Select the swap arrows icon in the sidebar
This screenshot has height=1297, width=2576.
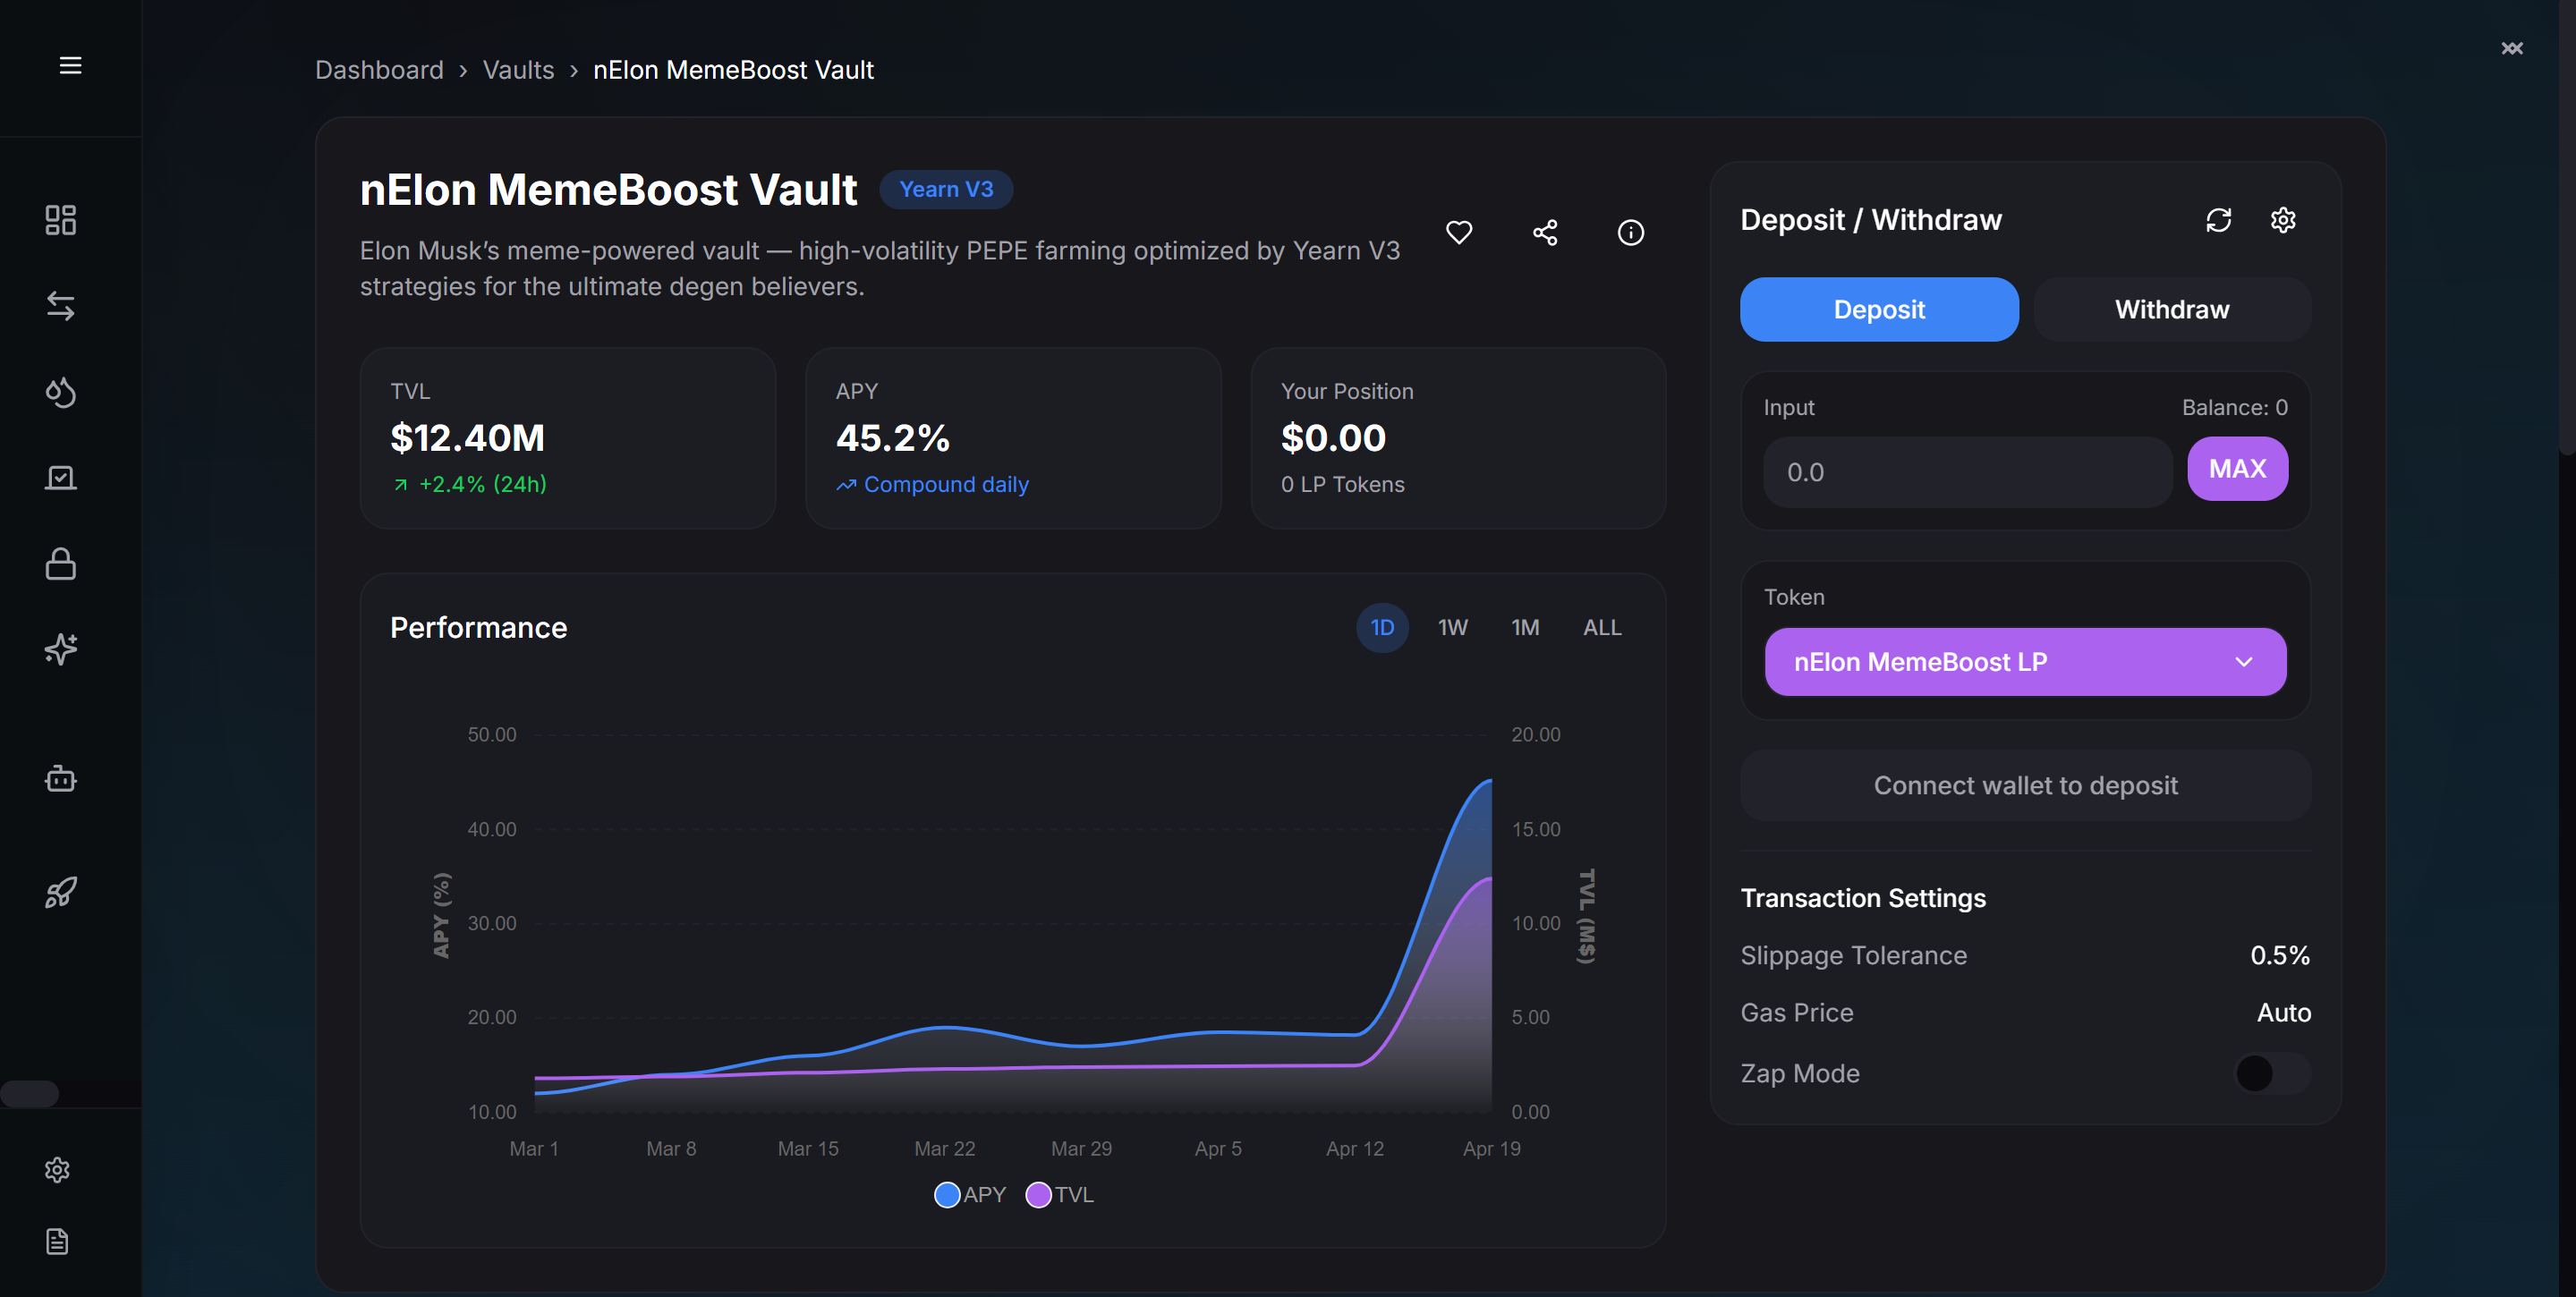coord(60,306)
